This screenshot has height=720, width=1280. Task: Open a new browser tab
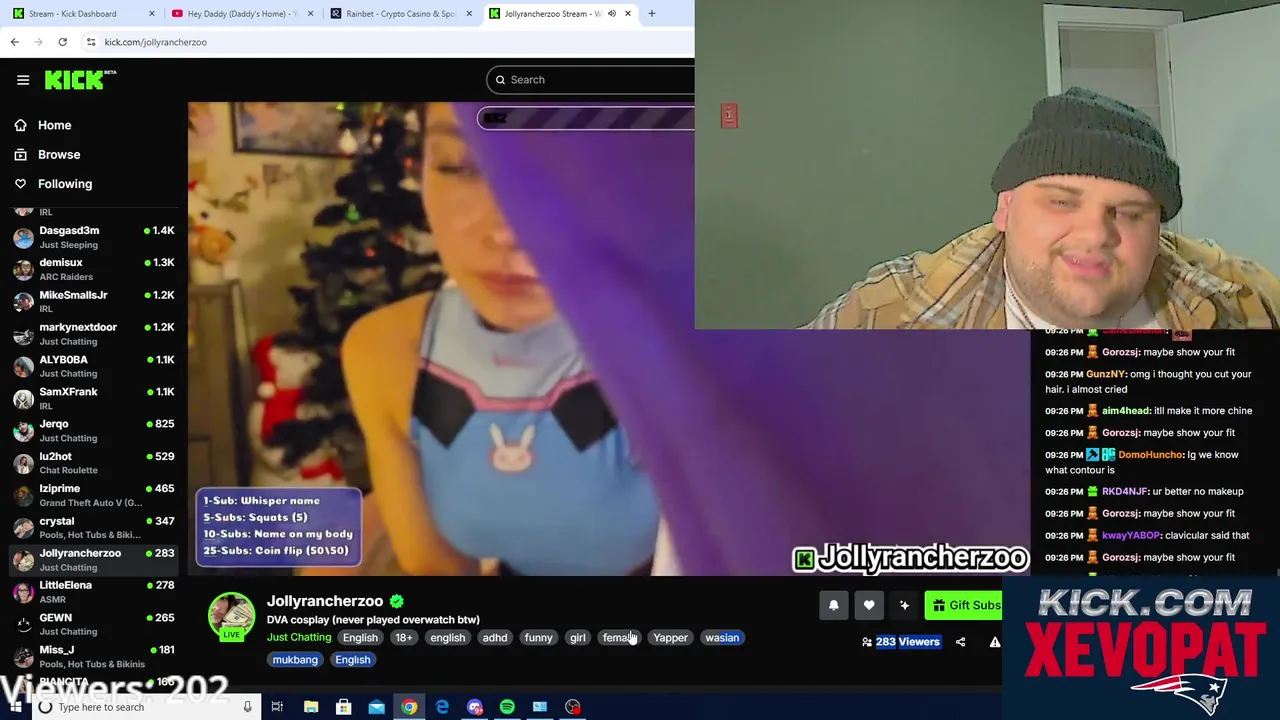[x=651, y=14]
